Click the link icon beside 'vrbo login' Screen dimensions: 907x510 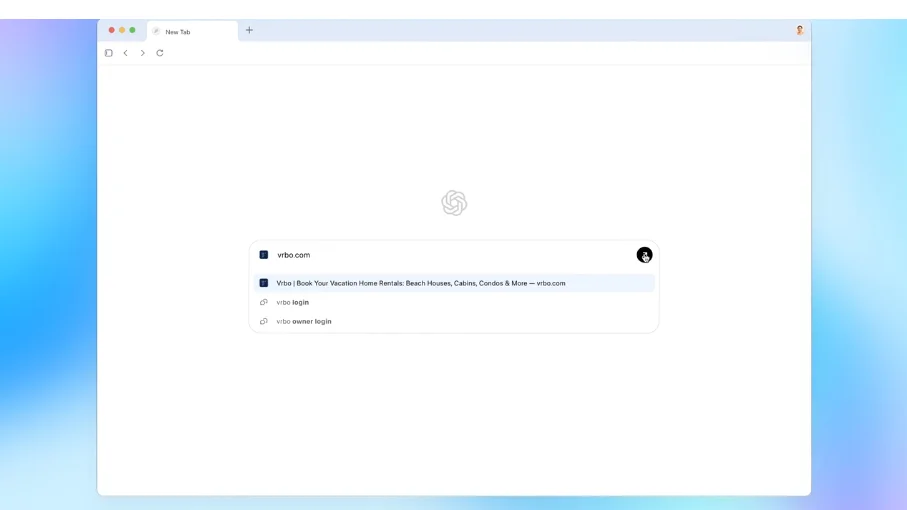[x=264, y=302]
